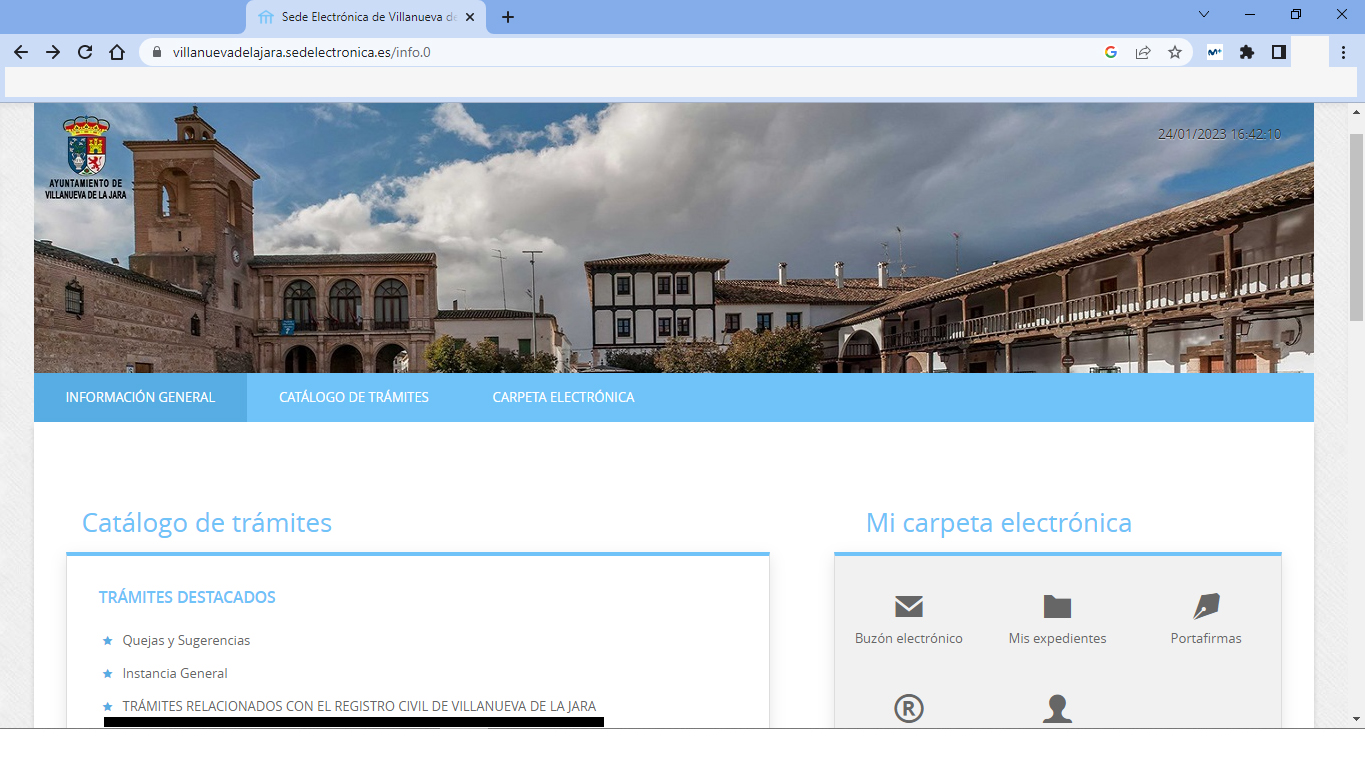
Task: Open Portafirmas pen icon
Action: coord(1206,606)
